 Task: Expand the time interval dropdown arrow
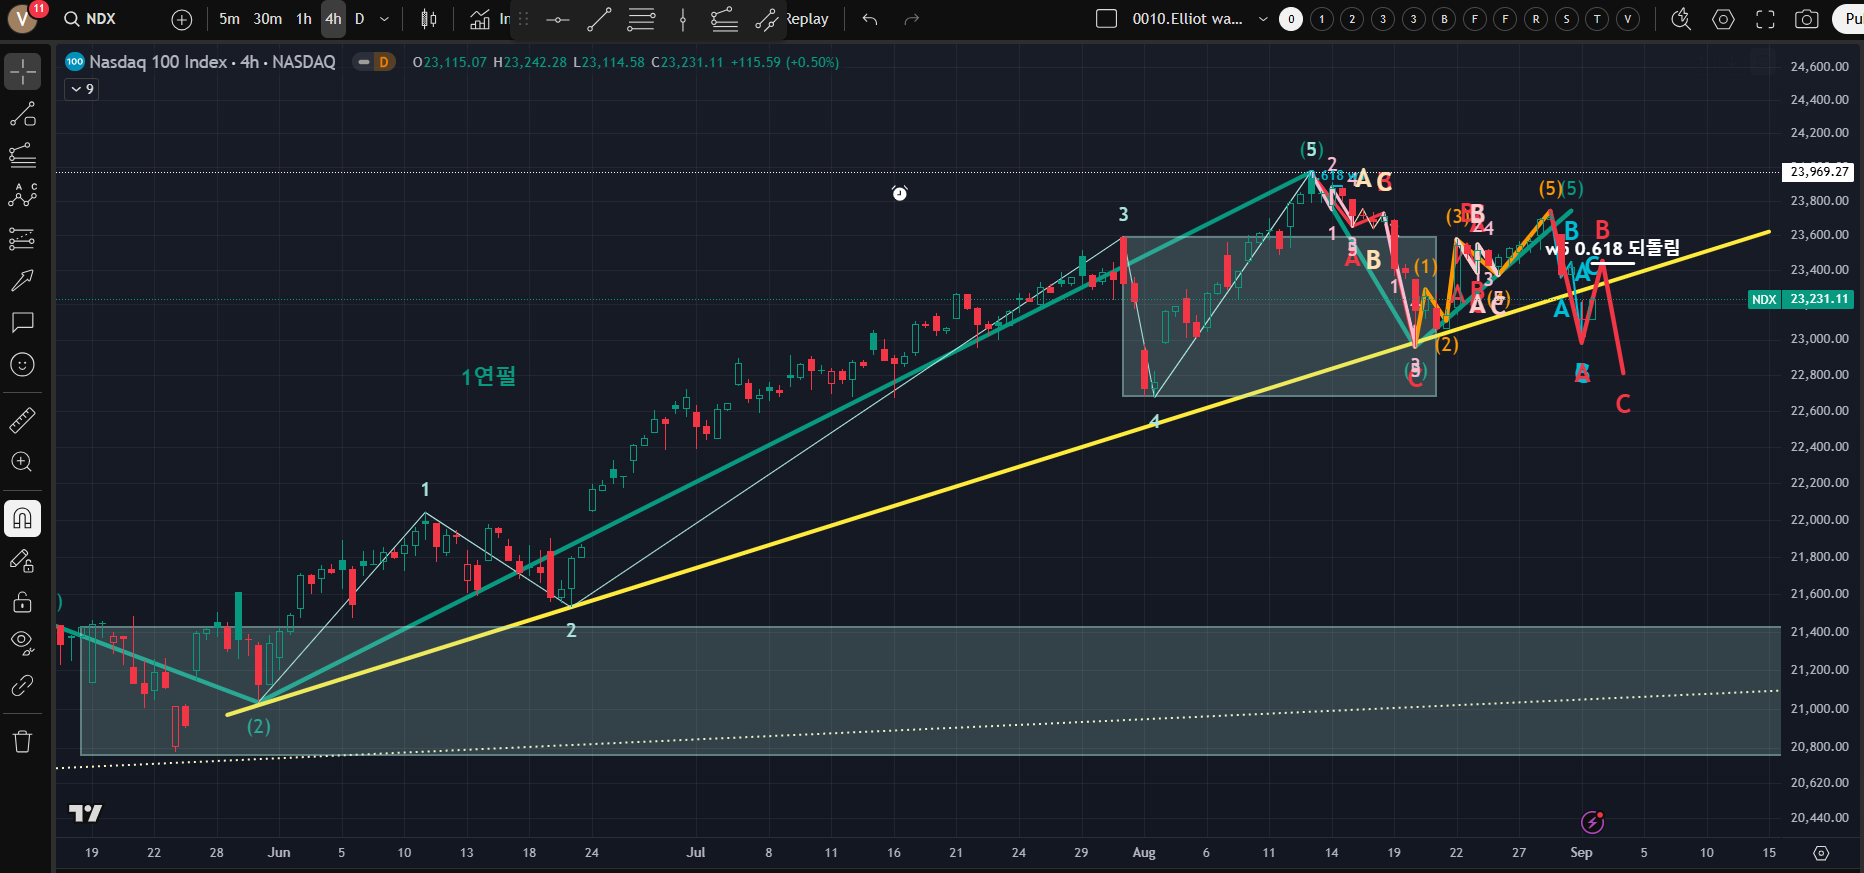click(385, 19)
